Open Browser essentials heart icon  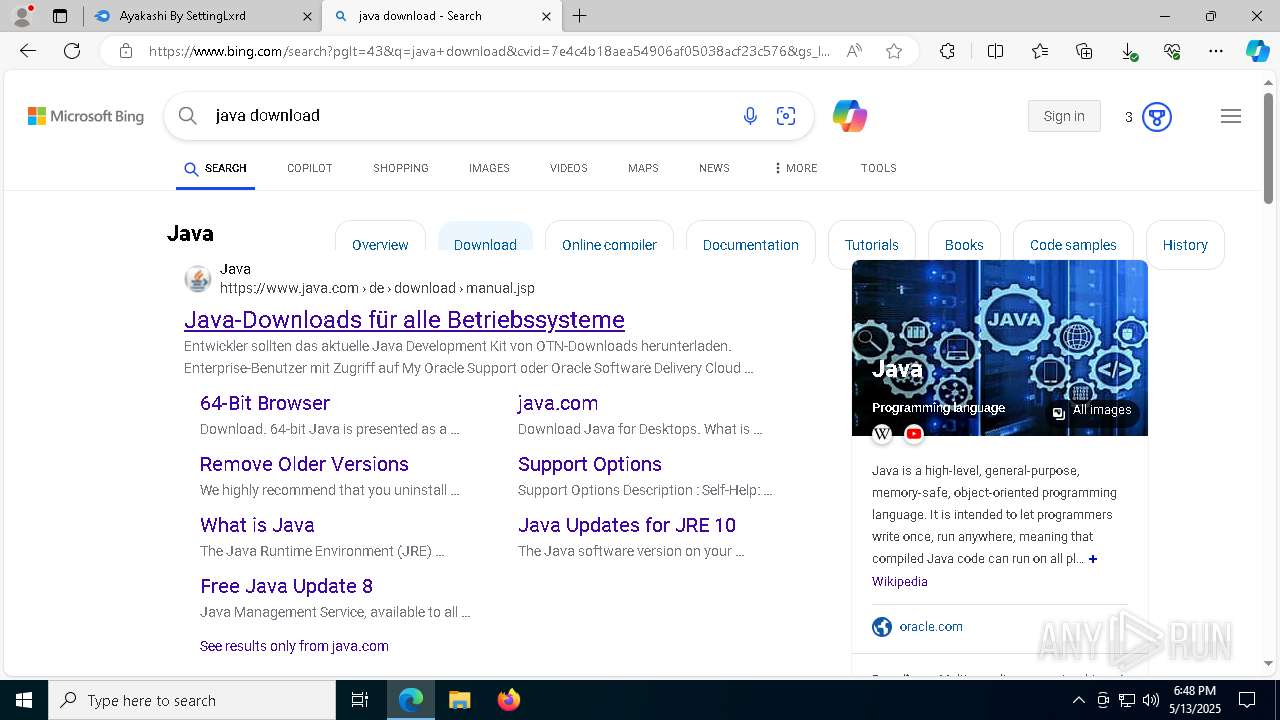(1172, 51)
